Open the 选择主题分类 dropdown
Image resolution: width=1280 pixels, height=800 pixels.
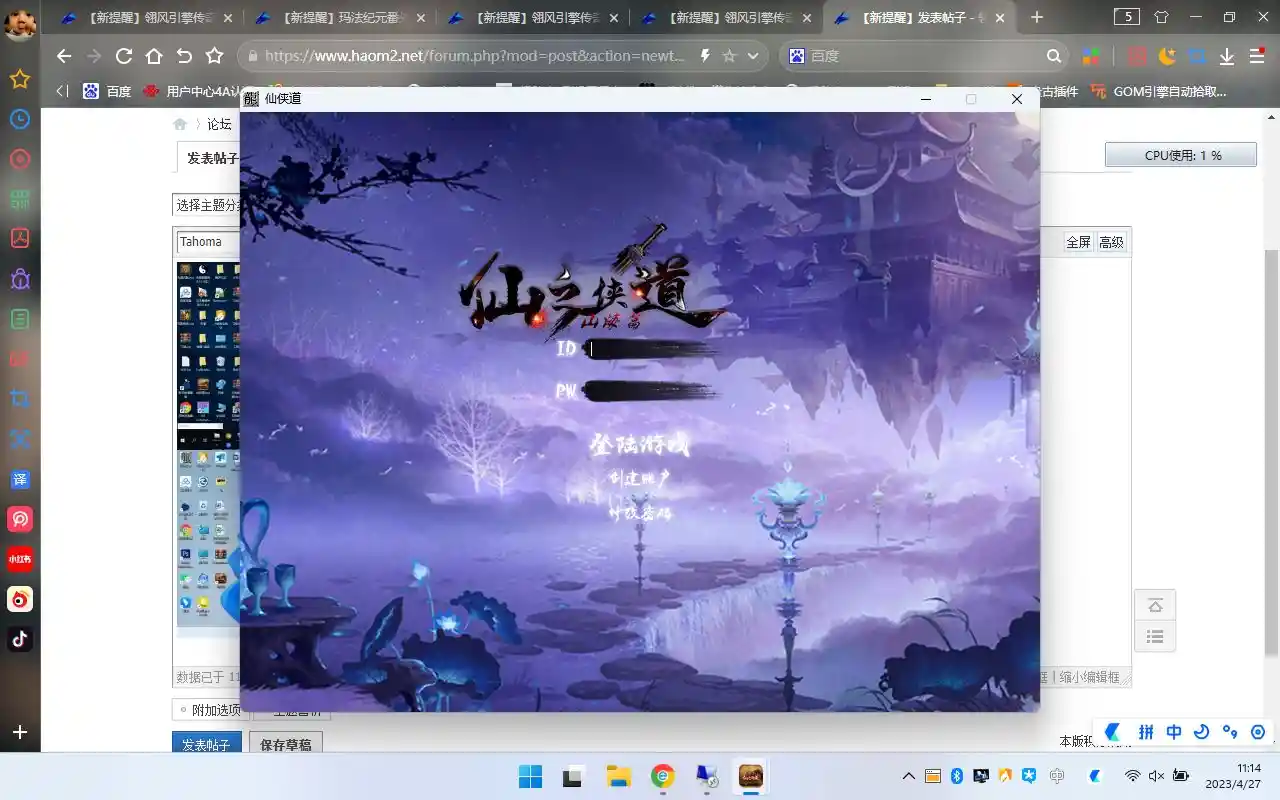pyautogui.click(x=206, y=205)
